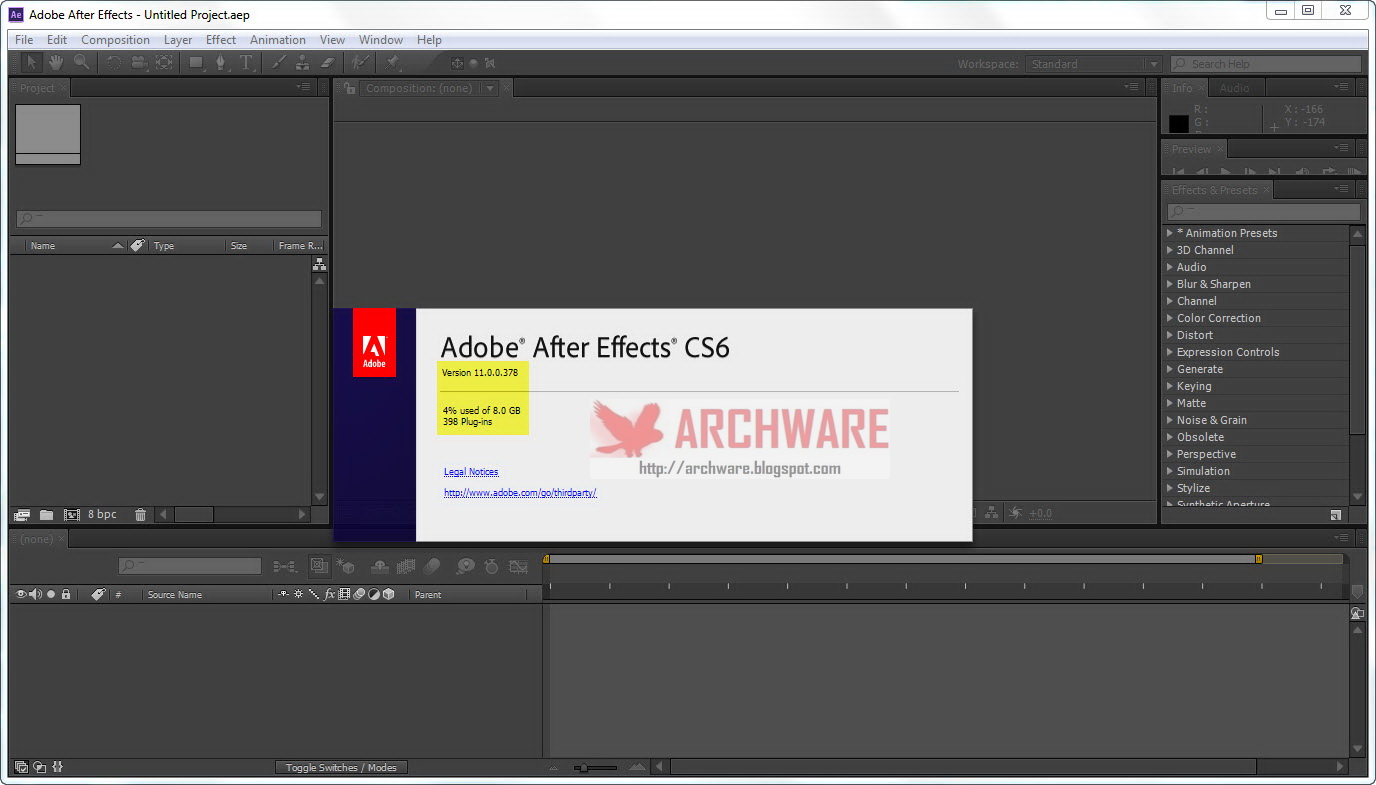Open the project flowchart view icon
This screenshot has height=785, width=1376.
point(319,264)
